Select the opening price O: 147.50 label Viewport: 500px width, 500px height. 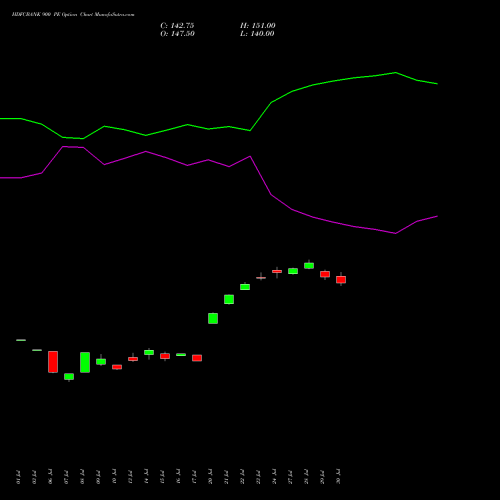click(x=177, y=34)
